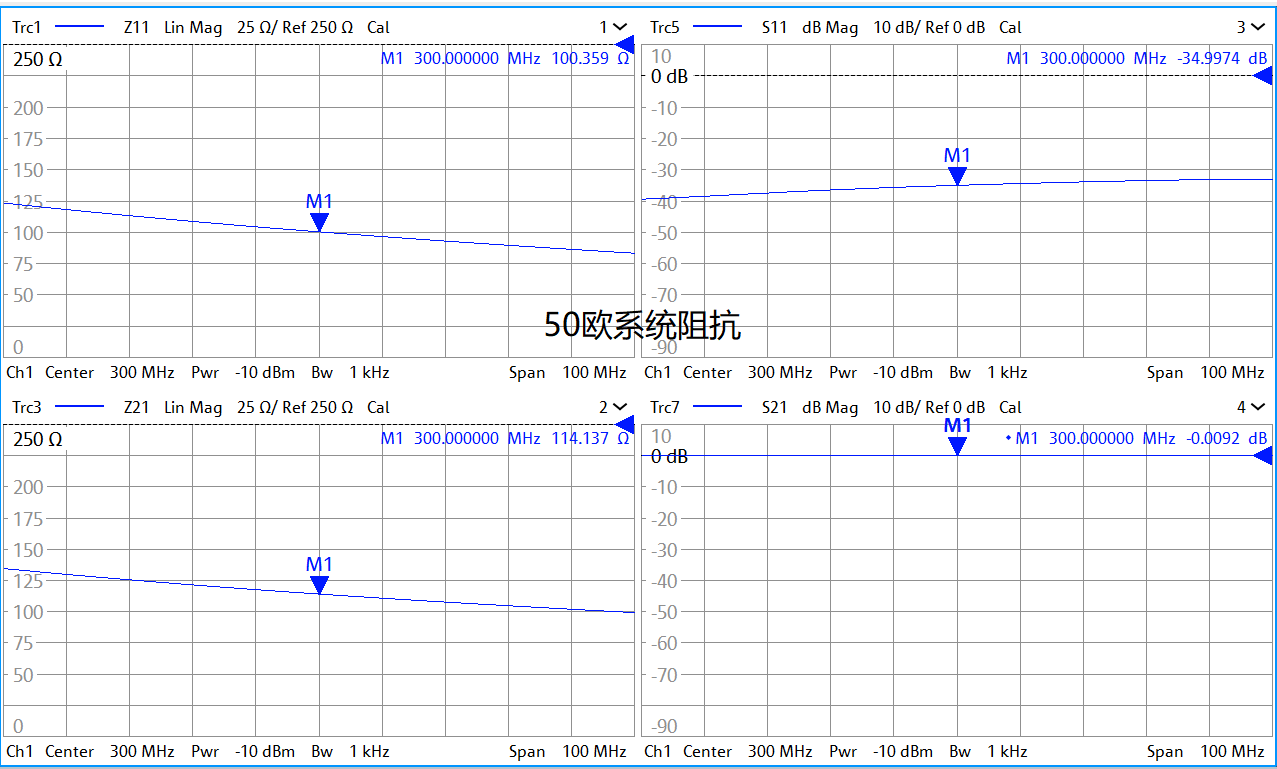Click the M1 marker on the Z11 trace

coord(319,222)
